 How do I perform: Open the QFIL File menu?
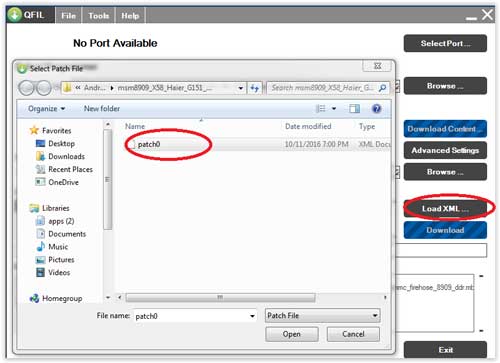[x=68, y=16]
